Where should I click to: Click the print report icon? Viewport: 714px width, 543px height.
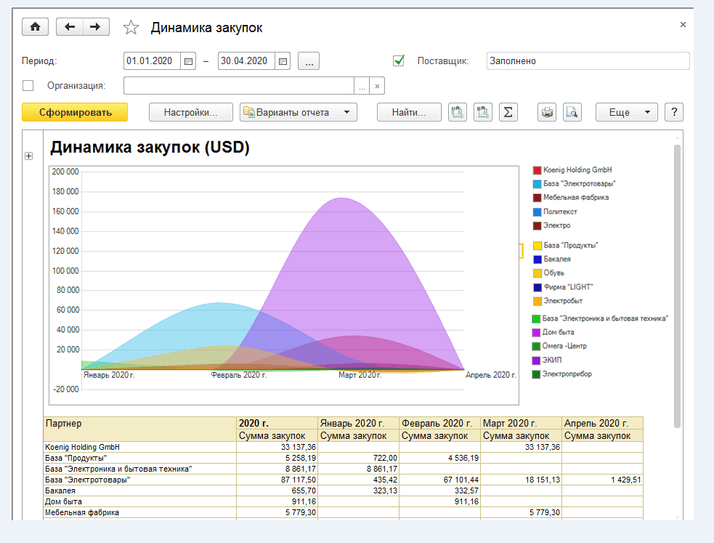547,112
